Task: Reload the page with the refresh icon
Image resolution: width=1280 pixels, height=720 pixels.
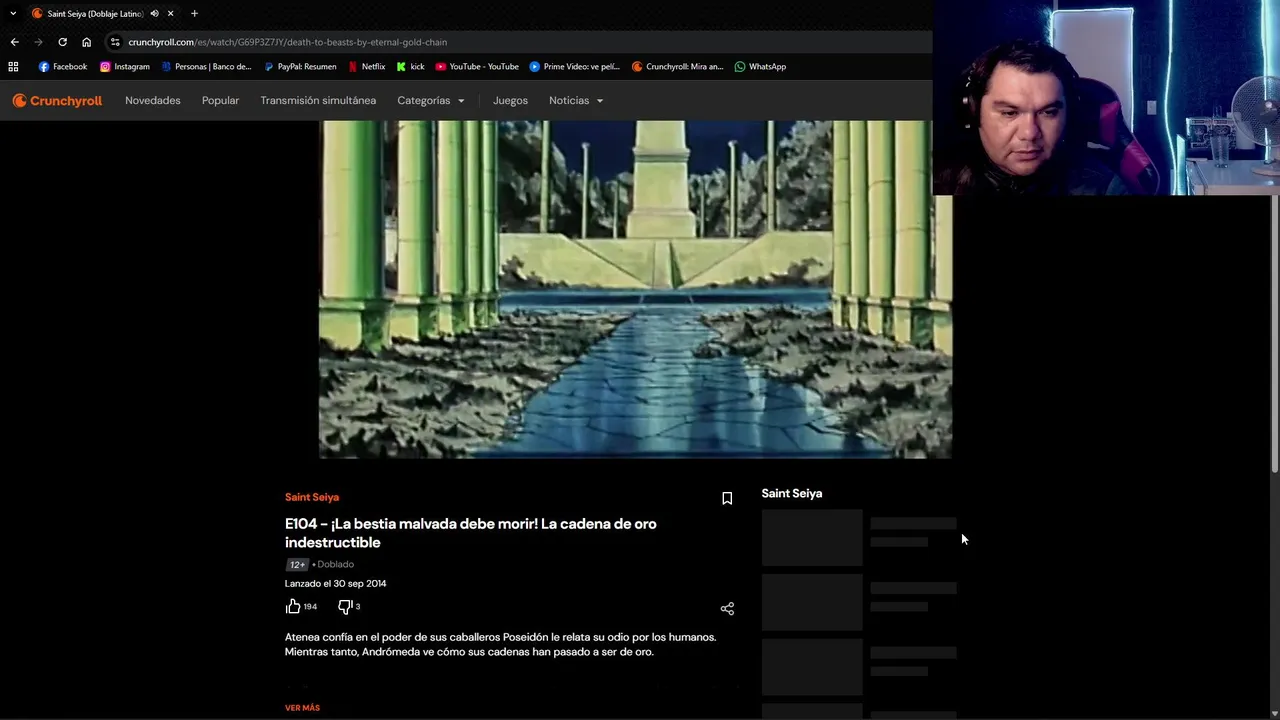Action: (62, 42)
